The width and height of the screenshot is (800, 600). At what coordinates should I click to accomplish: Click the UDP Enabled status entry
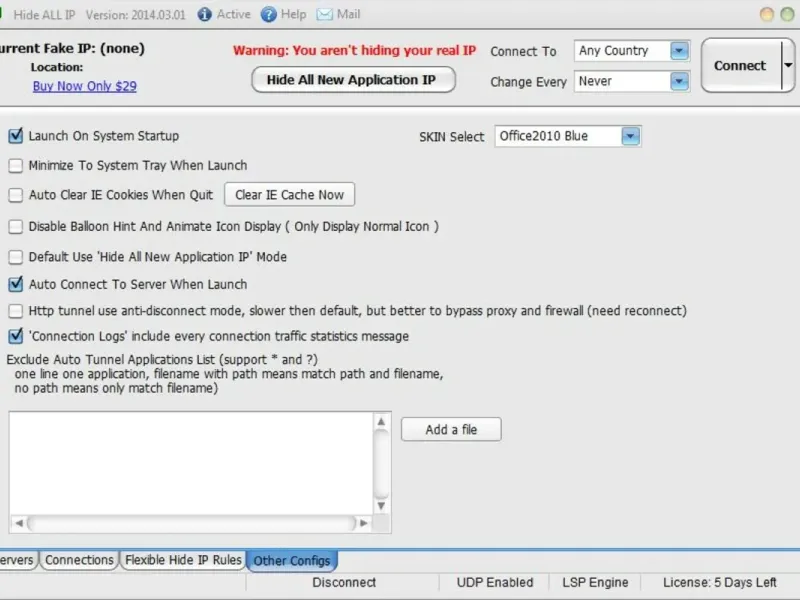click(495, 583)
